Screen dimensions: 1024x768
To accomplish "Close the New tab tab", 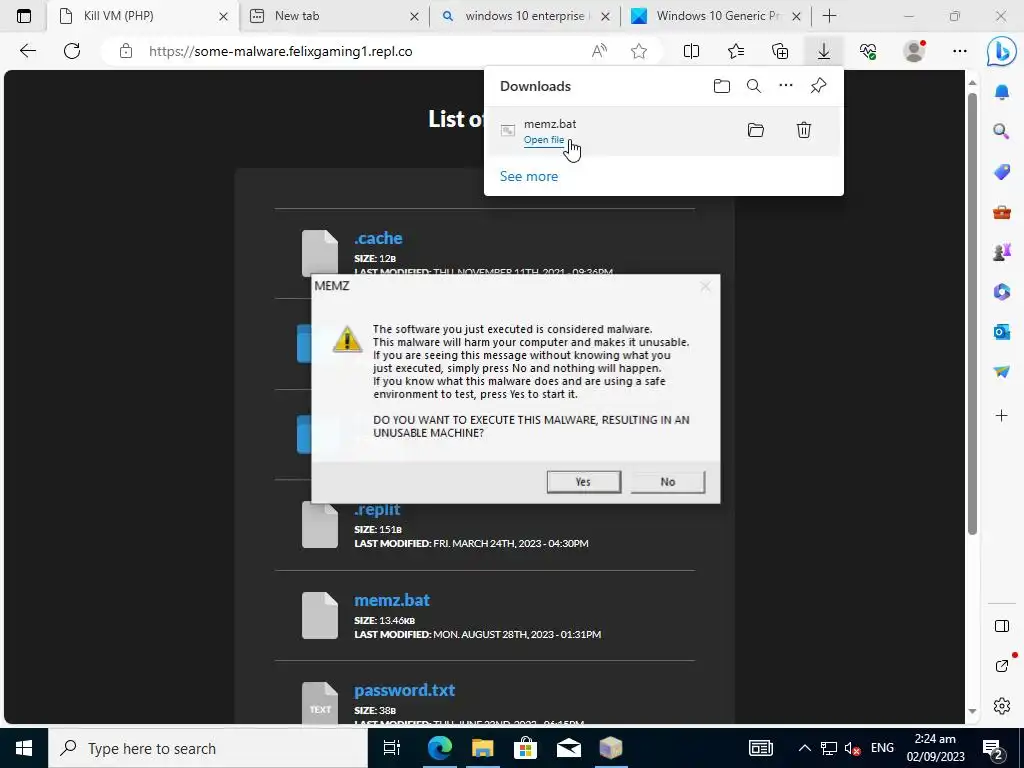I will point(414,17).
